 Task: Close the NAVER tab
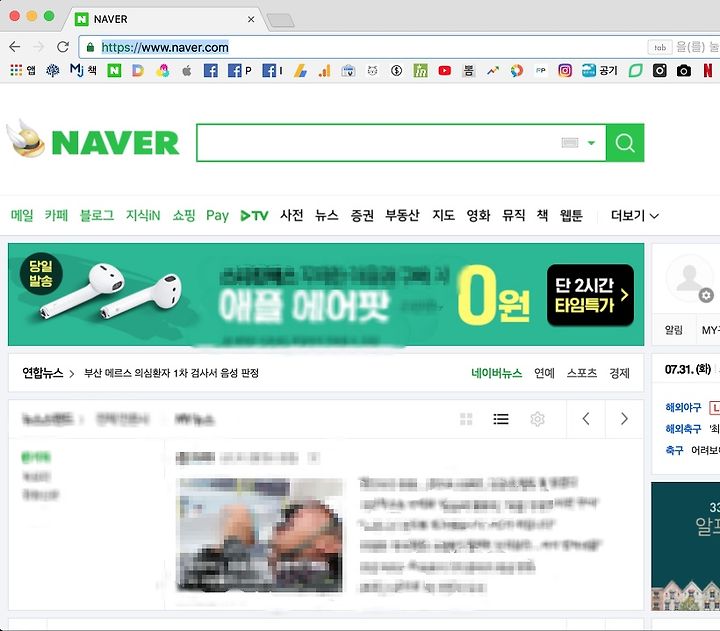[251, 19]
